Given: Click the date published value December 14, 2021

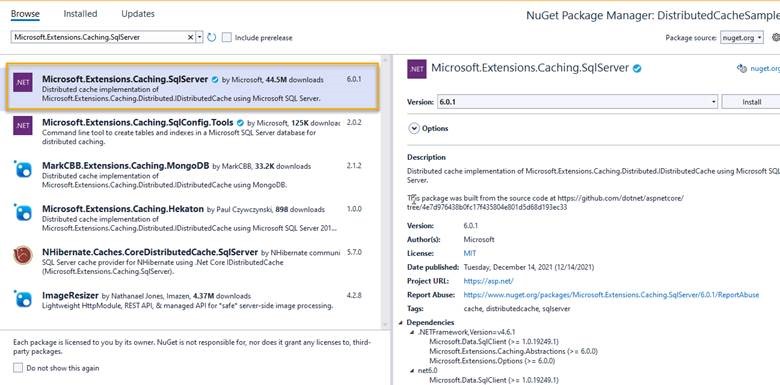Looking at the screenshot, I should (528, 267).
